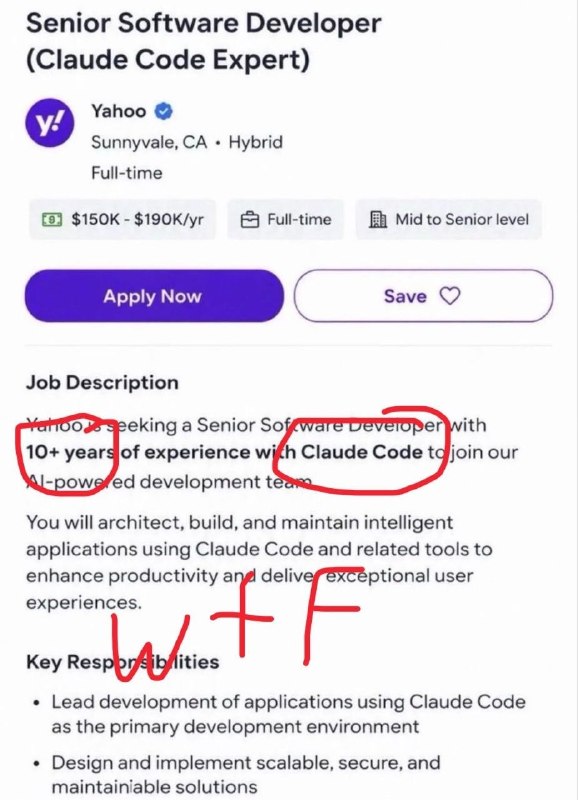Click the blue verified badge next to Yahoo
Viewport: 578px width, 800px height.
click(163, 111)
